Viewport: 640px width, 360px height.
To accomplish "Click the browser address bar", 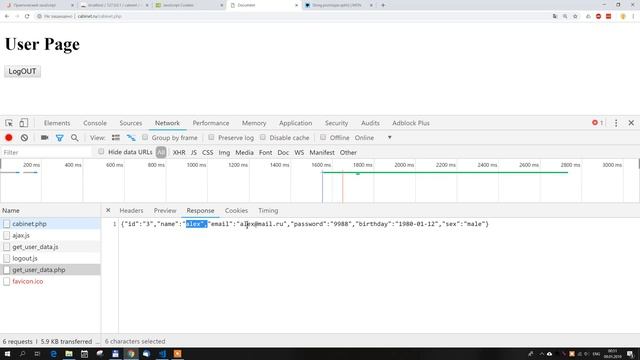I will [292, 16].
